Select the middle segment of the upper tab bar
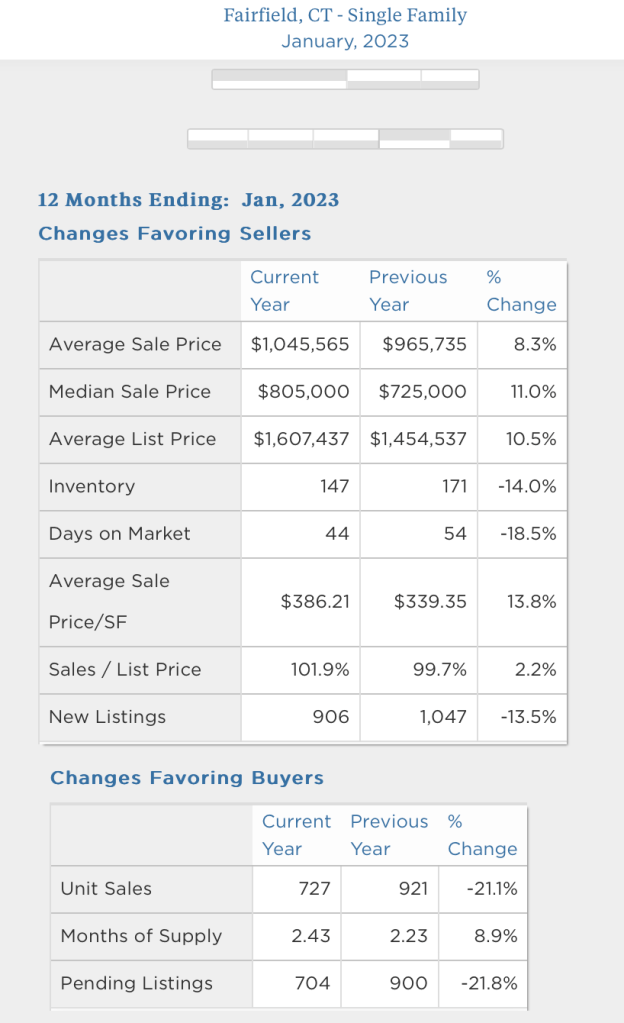The width and height of the screenshot is (624, 1023). coord(383,79)
